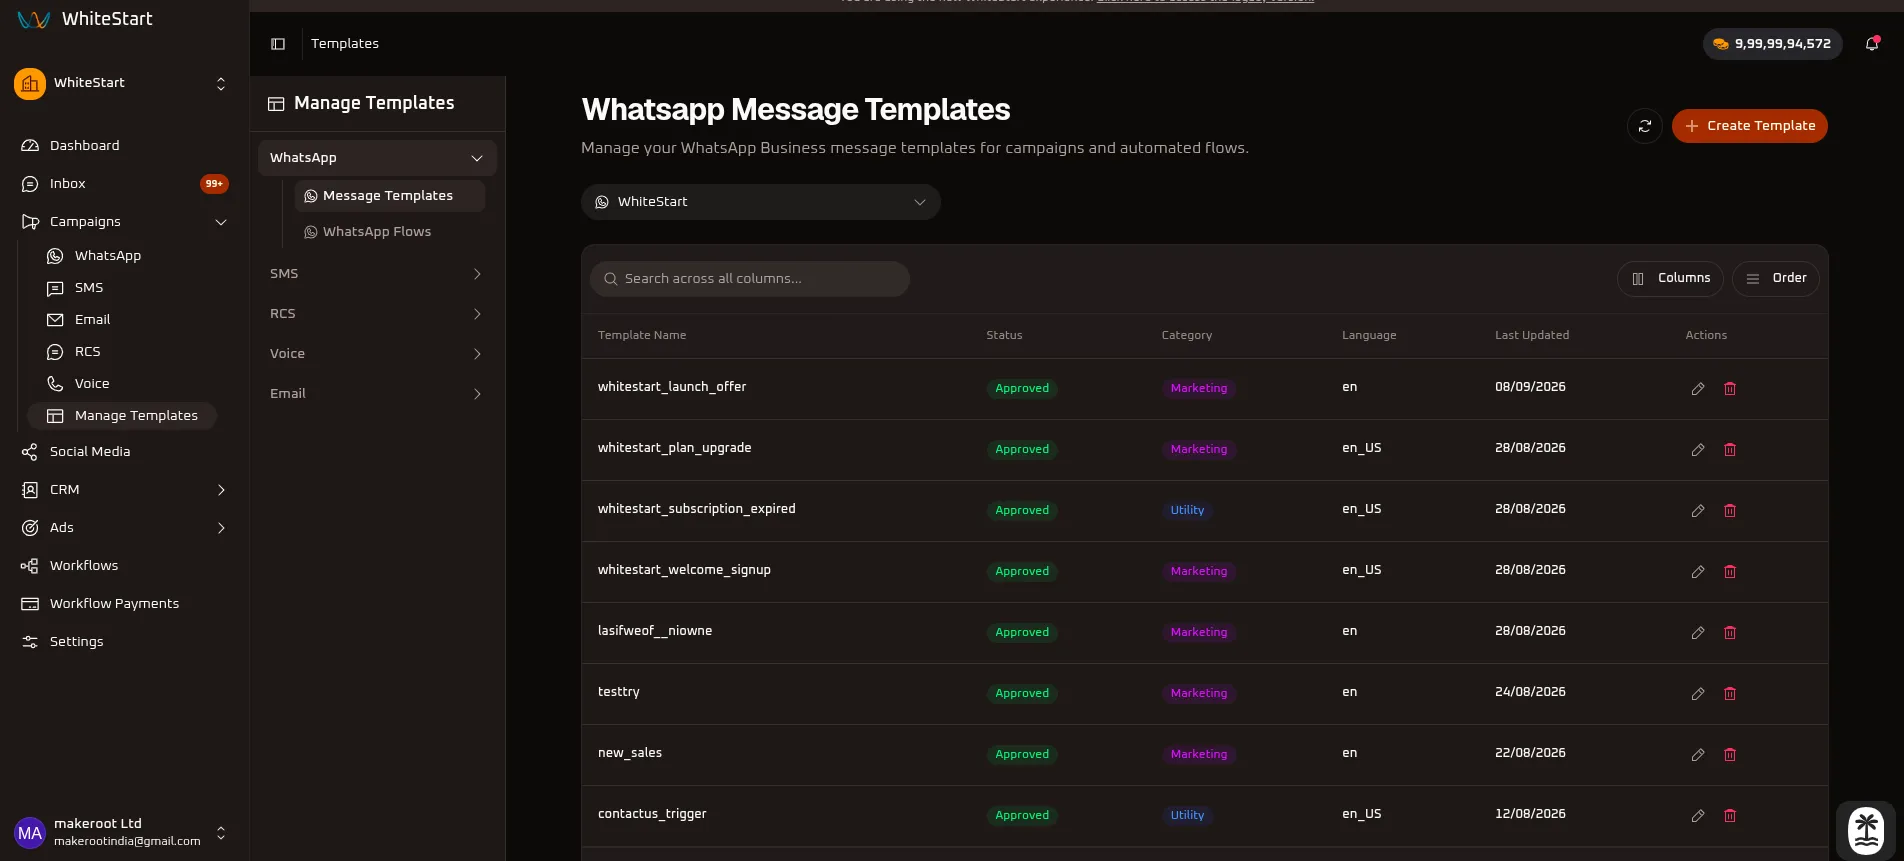This screenshot has height=861, width=1904.
Task: Toggle the sidebar panel icon
Action: coord(278,44)
